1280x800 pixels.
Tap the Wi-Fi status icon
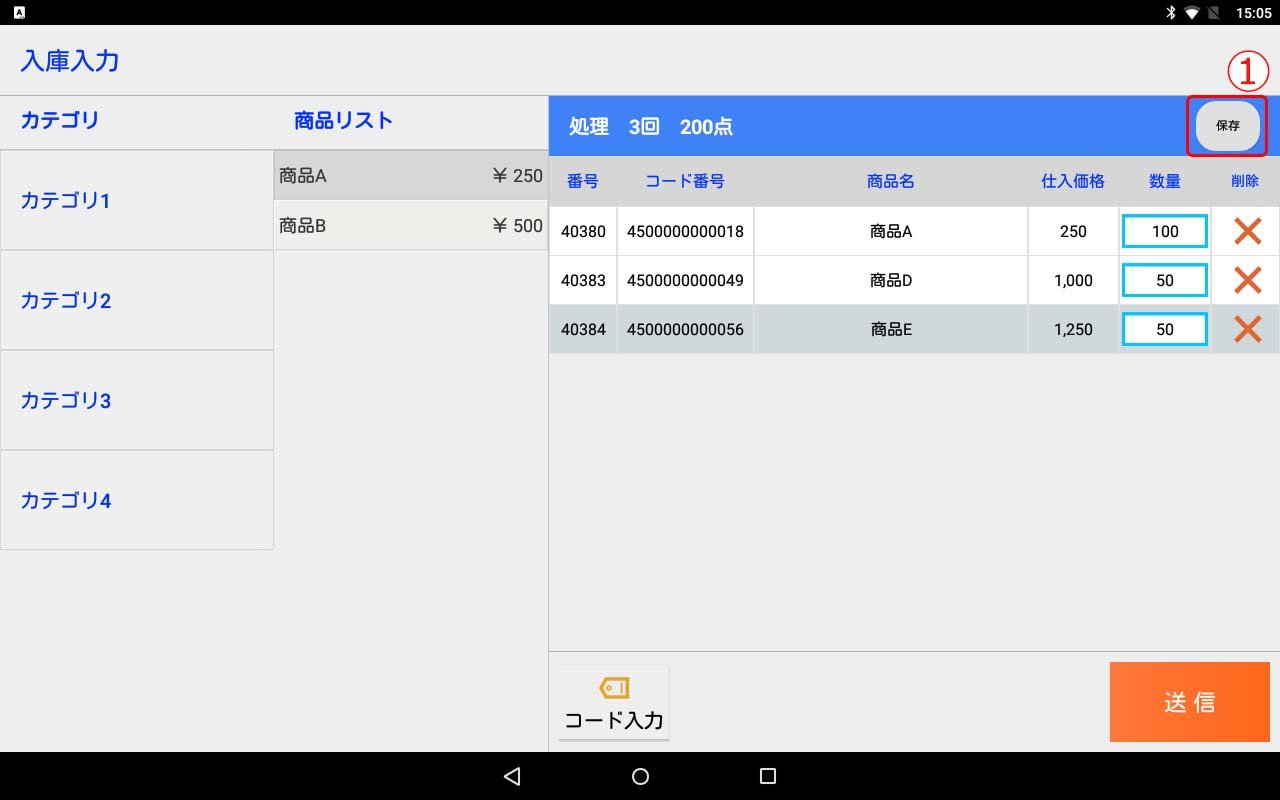click(1192, 13)
